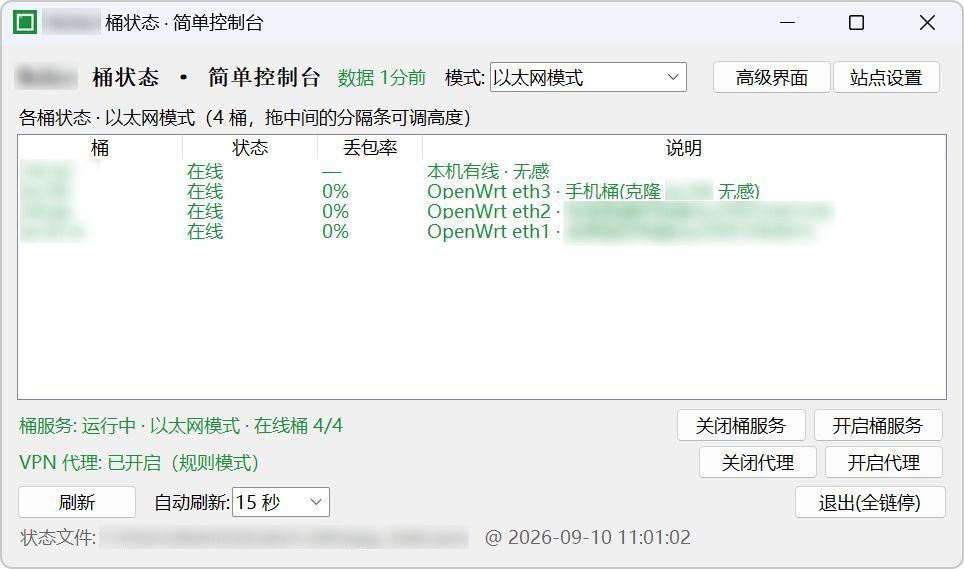Click the 数据 1分前 label
The width and height of the screenshot is (964, 569).
[x=382, y=77]
